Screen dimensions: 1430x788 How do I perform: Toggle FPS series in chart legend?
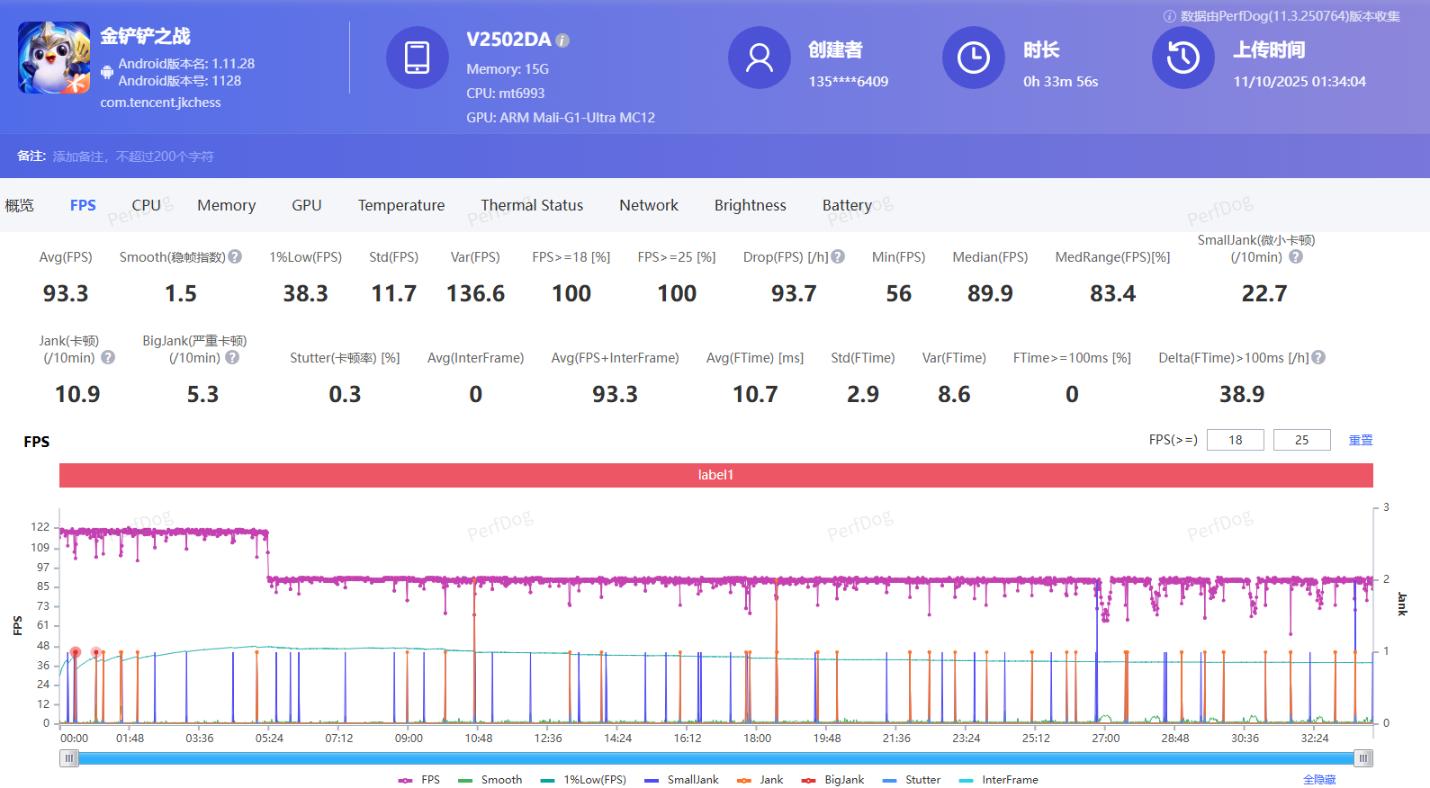(x=419, y=780)
